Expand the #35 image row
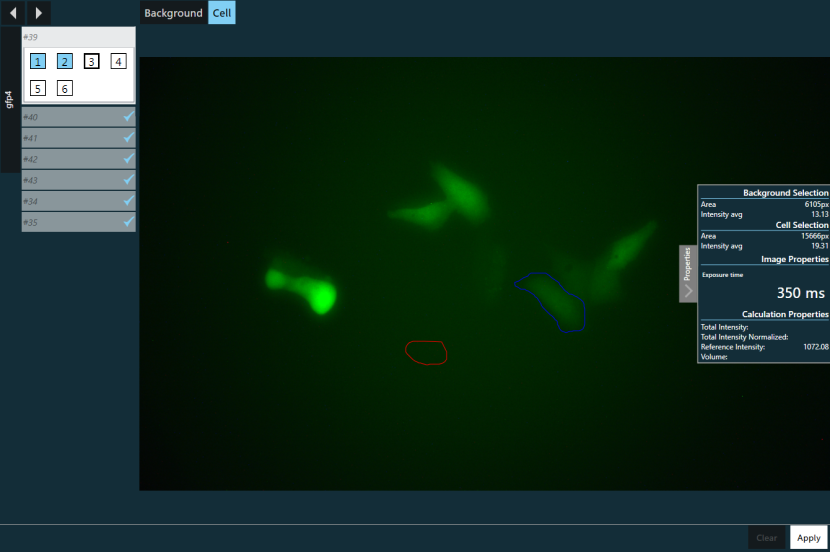Screen dimensions: 830x552 pyautogui.click(x=78, y=222)
